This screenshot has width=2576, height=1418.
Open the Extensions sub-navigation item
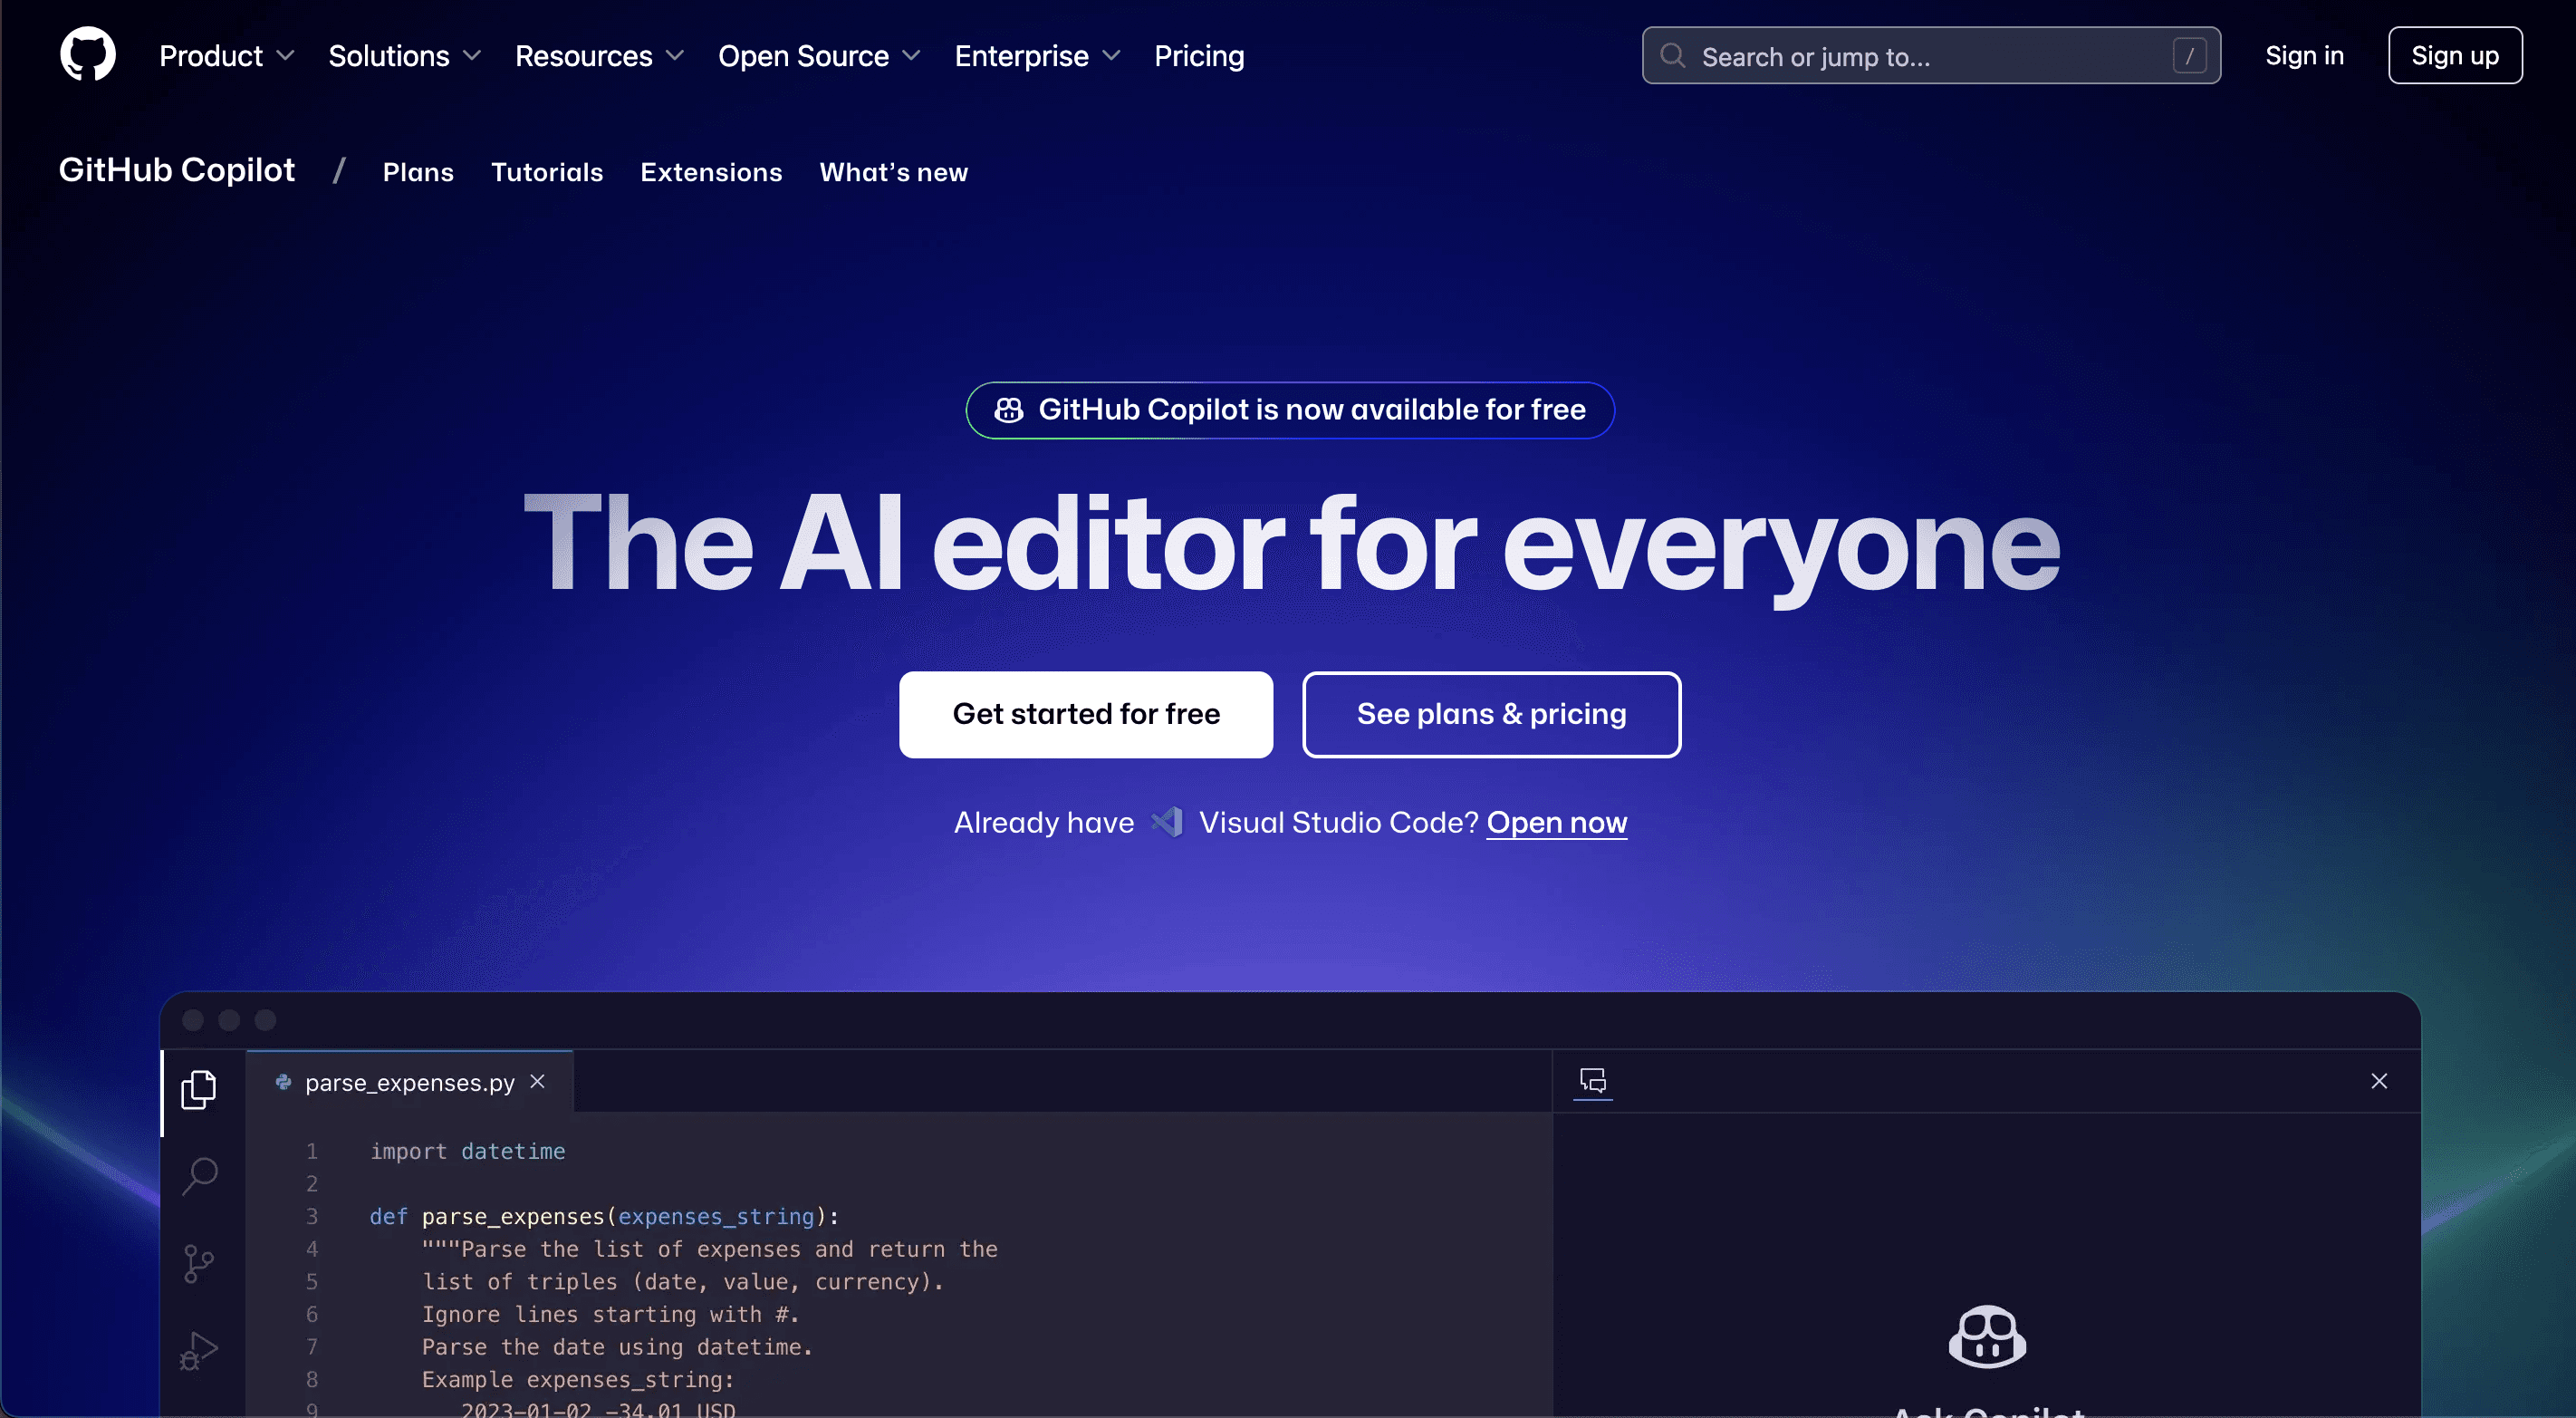(711, 172)
